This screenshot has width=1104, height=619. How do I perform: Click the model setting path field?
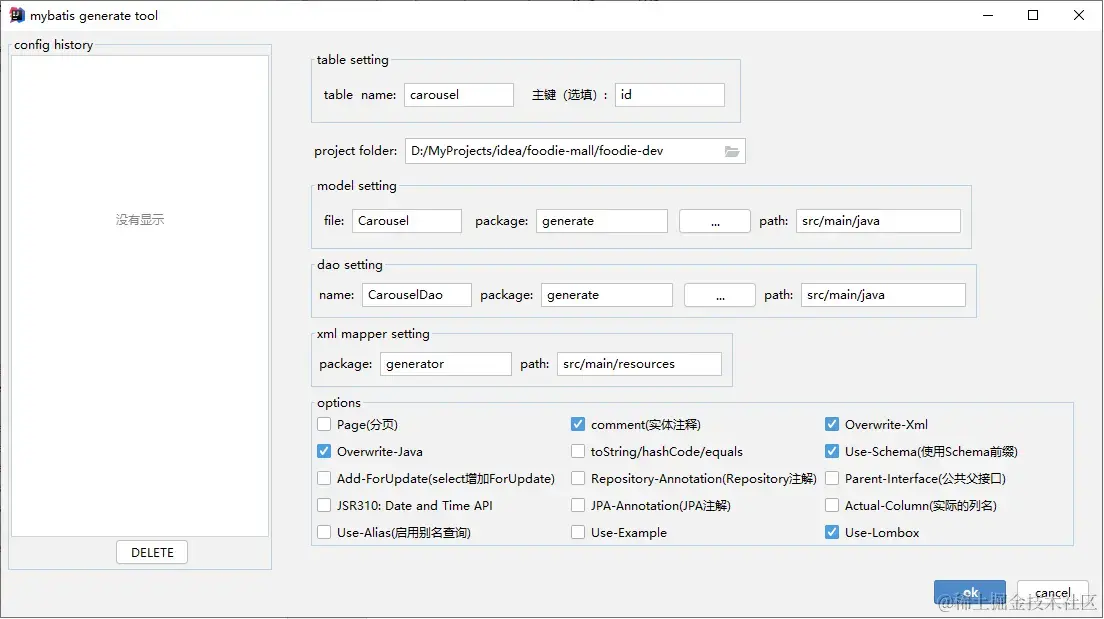pyautogui.click(x=879, y=221)
